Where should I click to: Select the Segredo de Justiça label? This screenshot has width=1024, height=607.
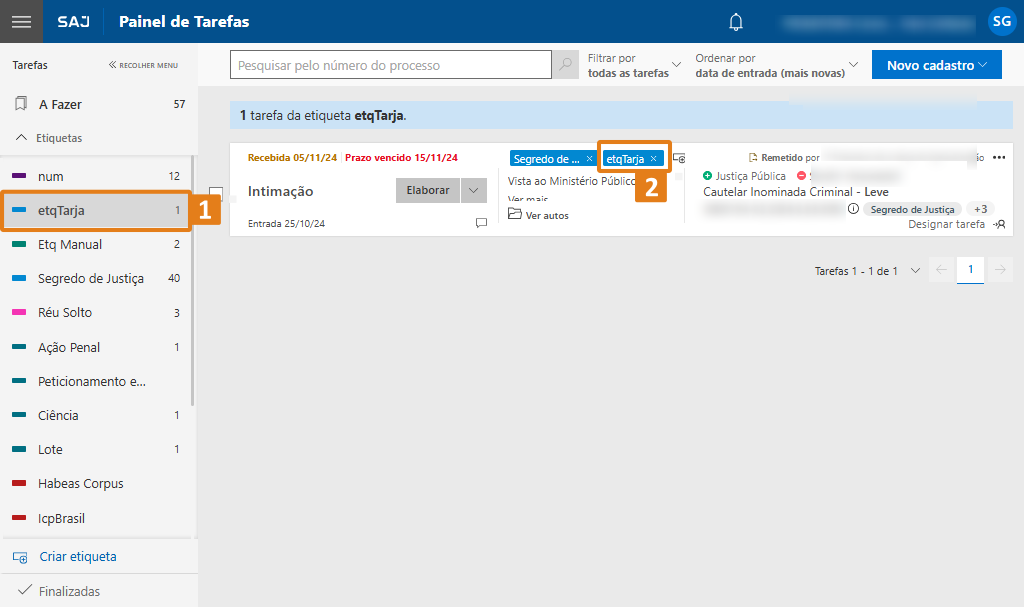(x=90, y=278)
